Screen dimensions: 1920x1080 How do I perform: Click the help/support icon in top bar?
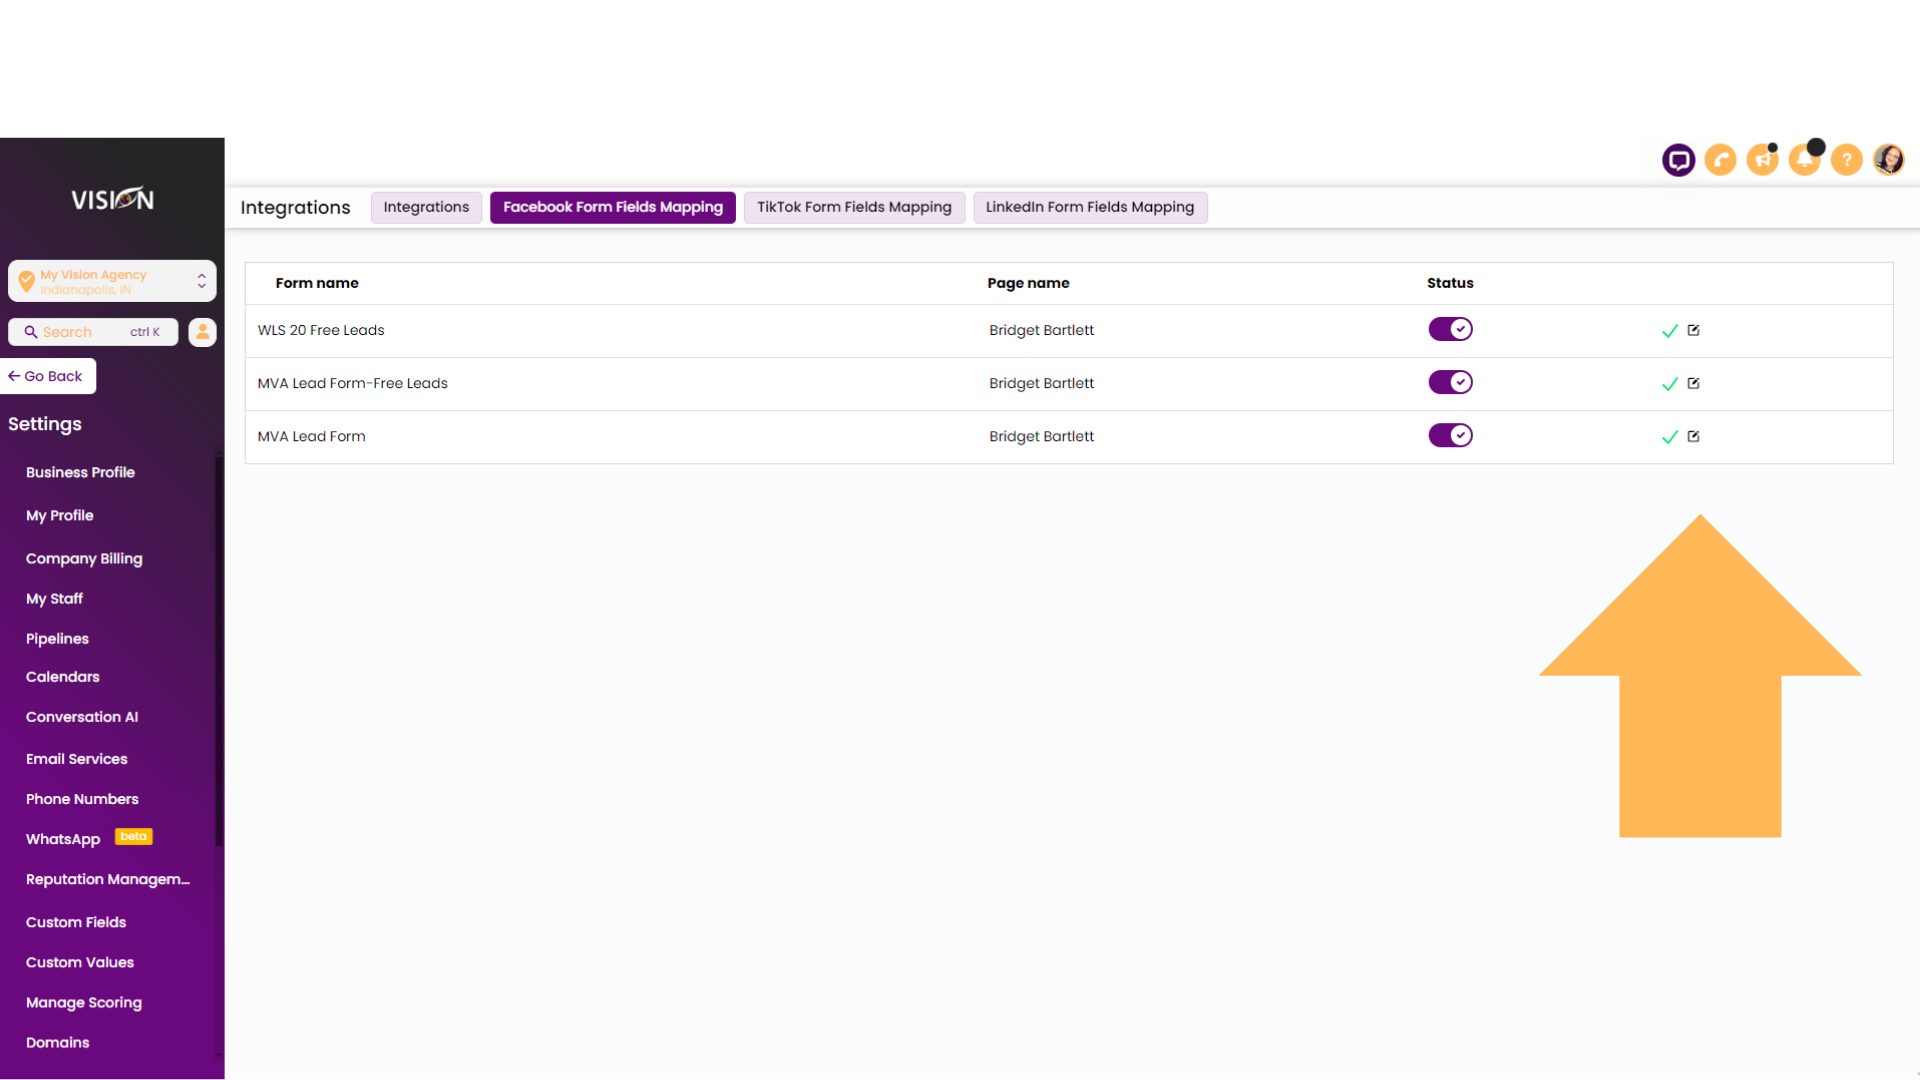(x=1846, y=160)
